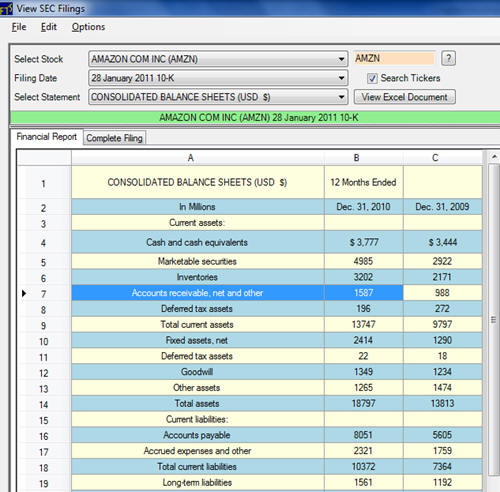Viewport: 500px width, 492px height.
Task: Click the View Excel Document button
Action: tap(405, 97)
